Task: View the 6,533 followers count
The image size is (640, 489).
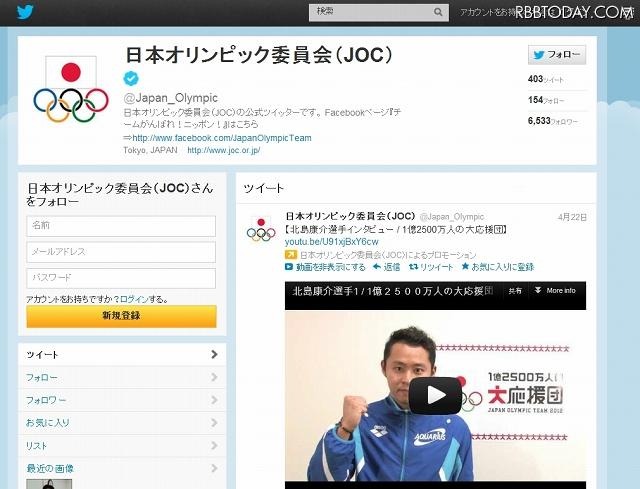Action: (x=553, y=121)
